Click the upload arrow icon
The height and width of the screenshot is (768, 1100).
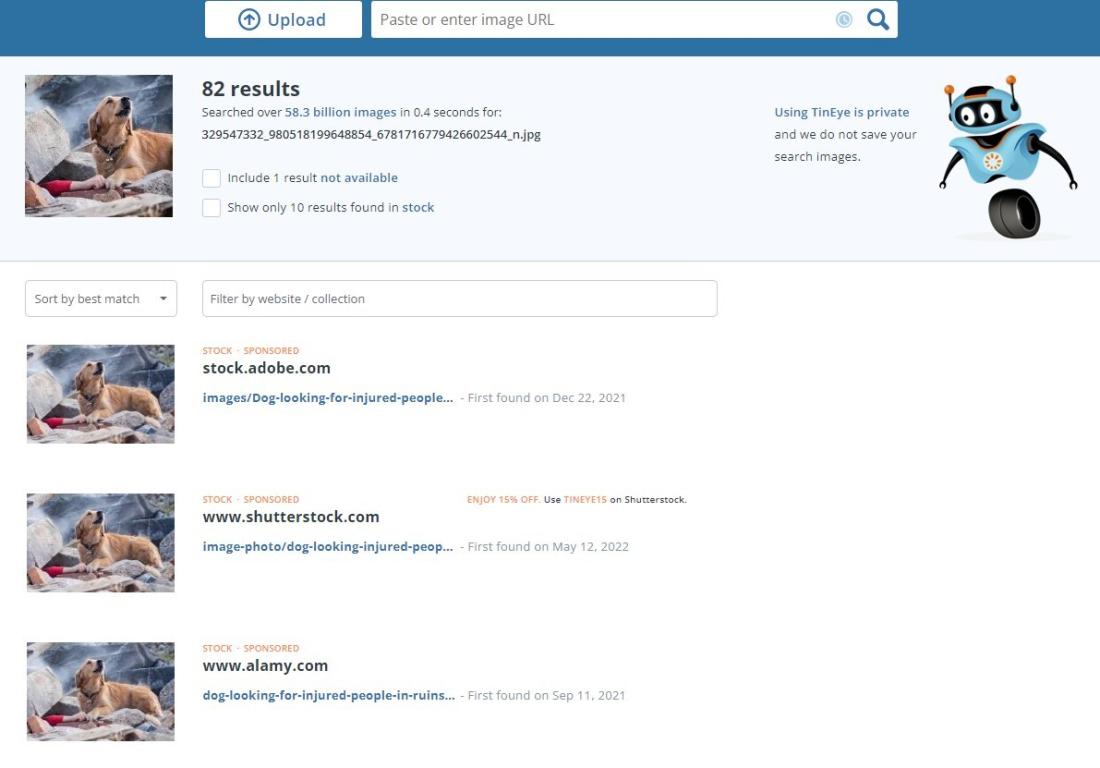pos(248,20)
